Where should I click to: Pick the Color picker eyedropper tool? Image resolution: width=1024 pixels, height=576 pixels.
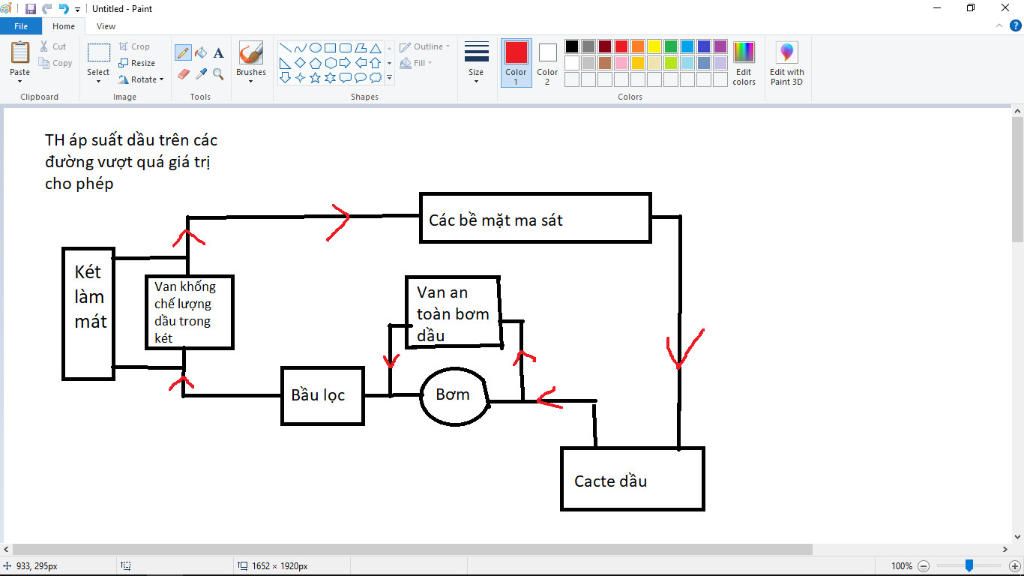click(200, 74)
